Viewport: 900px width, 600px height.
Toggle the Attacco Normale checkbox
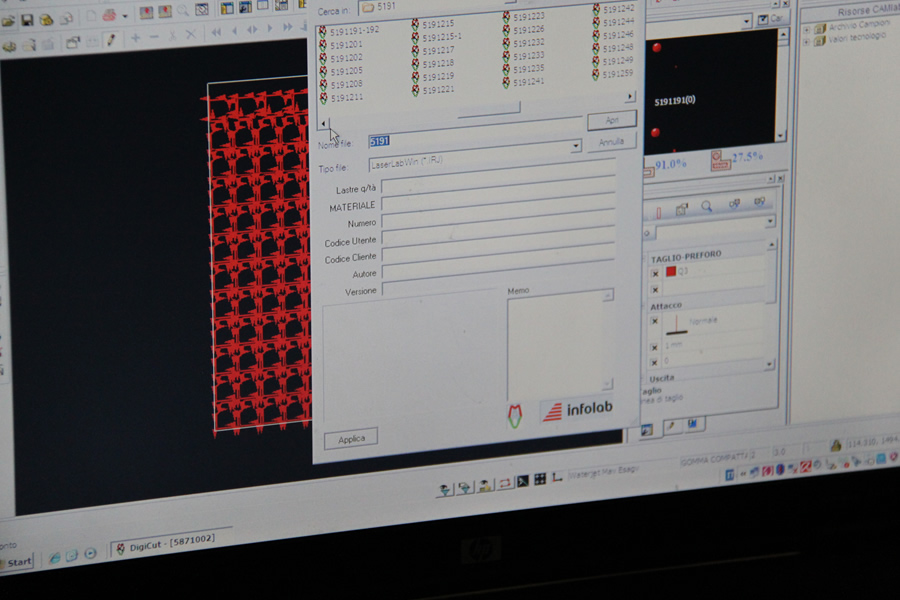tap(654, 321)
